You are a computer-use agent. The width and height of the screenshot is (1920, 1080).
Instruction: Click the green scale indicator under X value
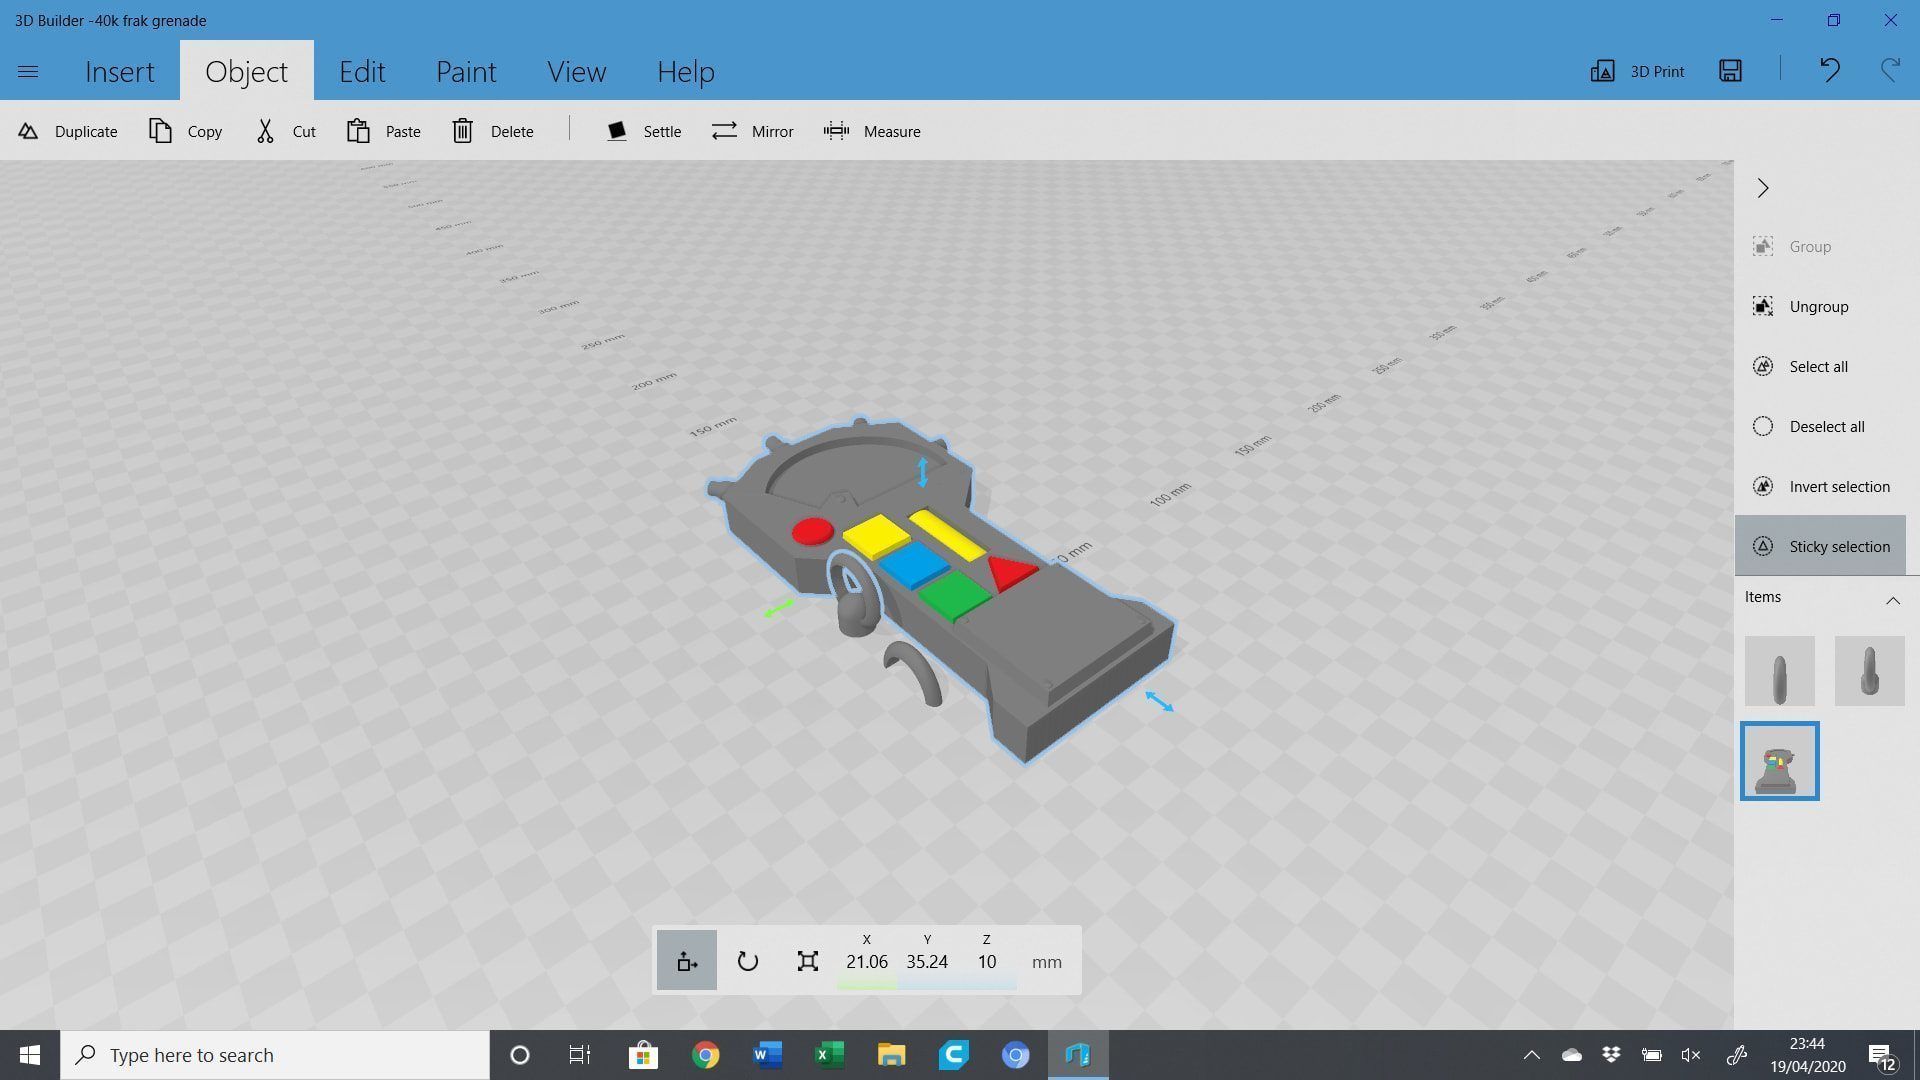tap(866, 984)
